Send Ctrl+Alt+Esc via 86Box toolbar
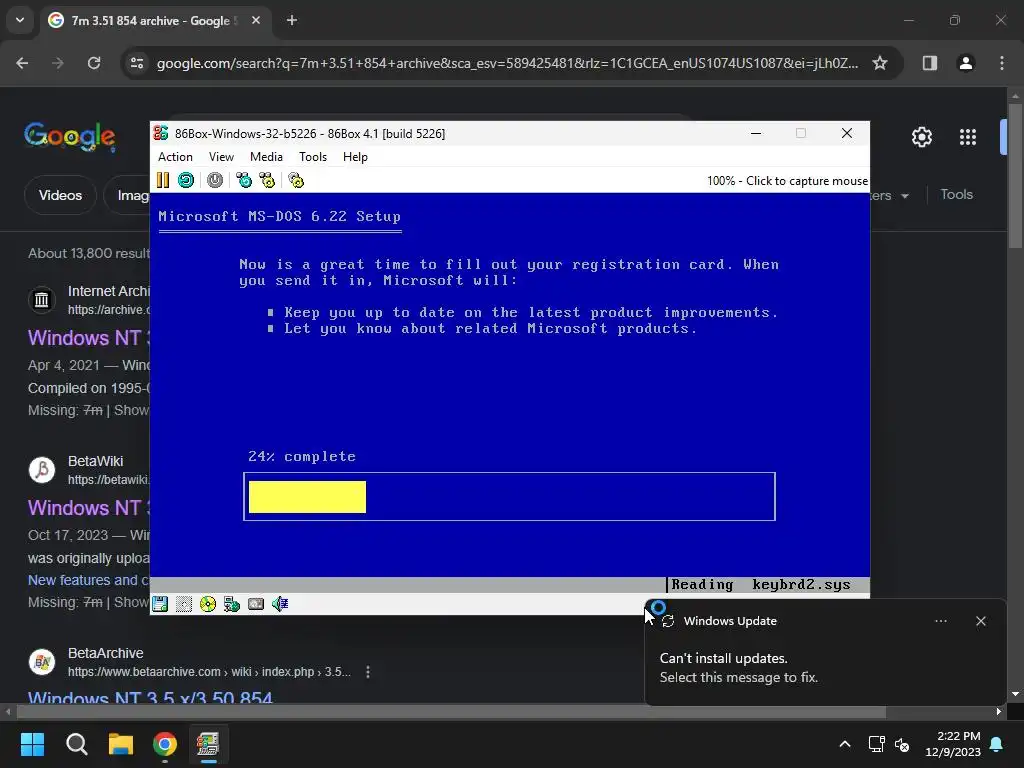The width and height of the screenshot is (1024, 768). click(268, 180)
